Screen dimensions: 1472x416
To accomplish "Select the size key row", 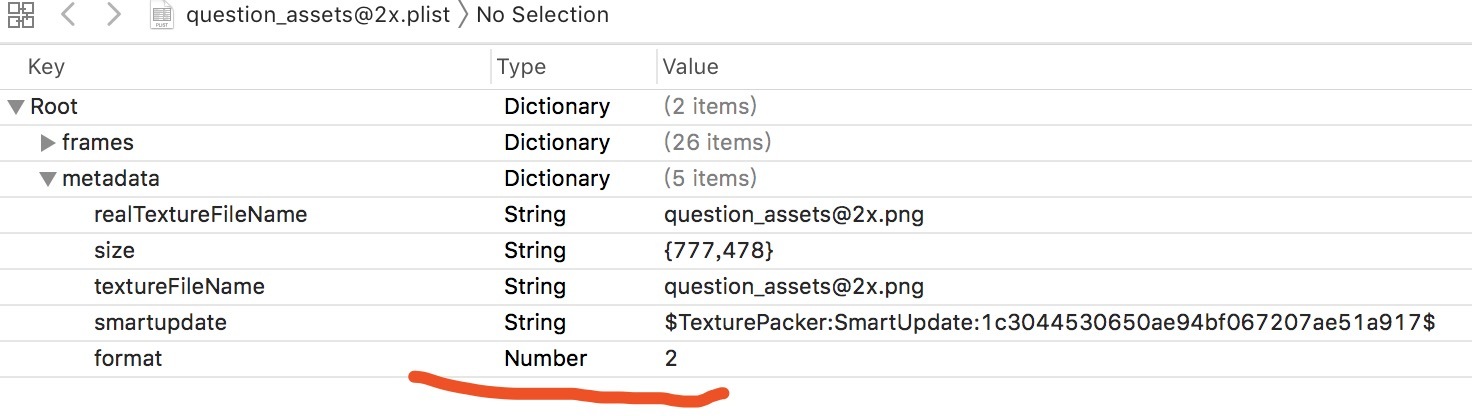I will (114, 250).
